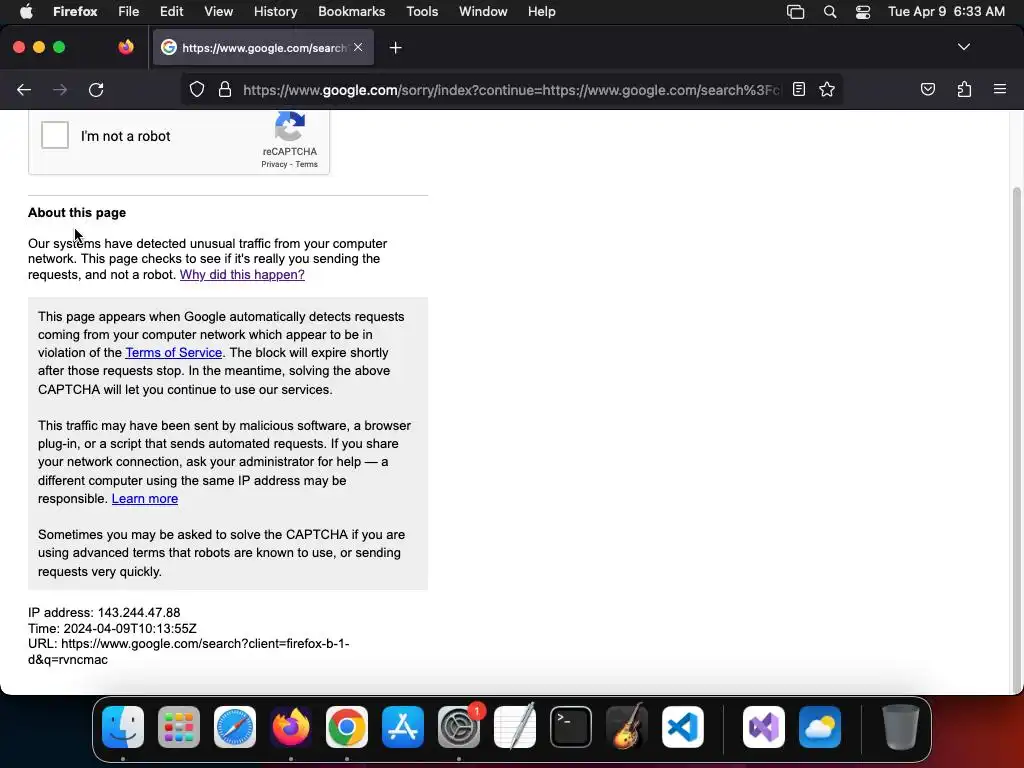Click the Firefox icon in the Dock

[291, 727]
